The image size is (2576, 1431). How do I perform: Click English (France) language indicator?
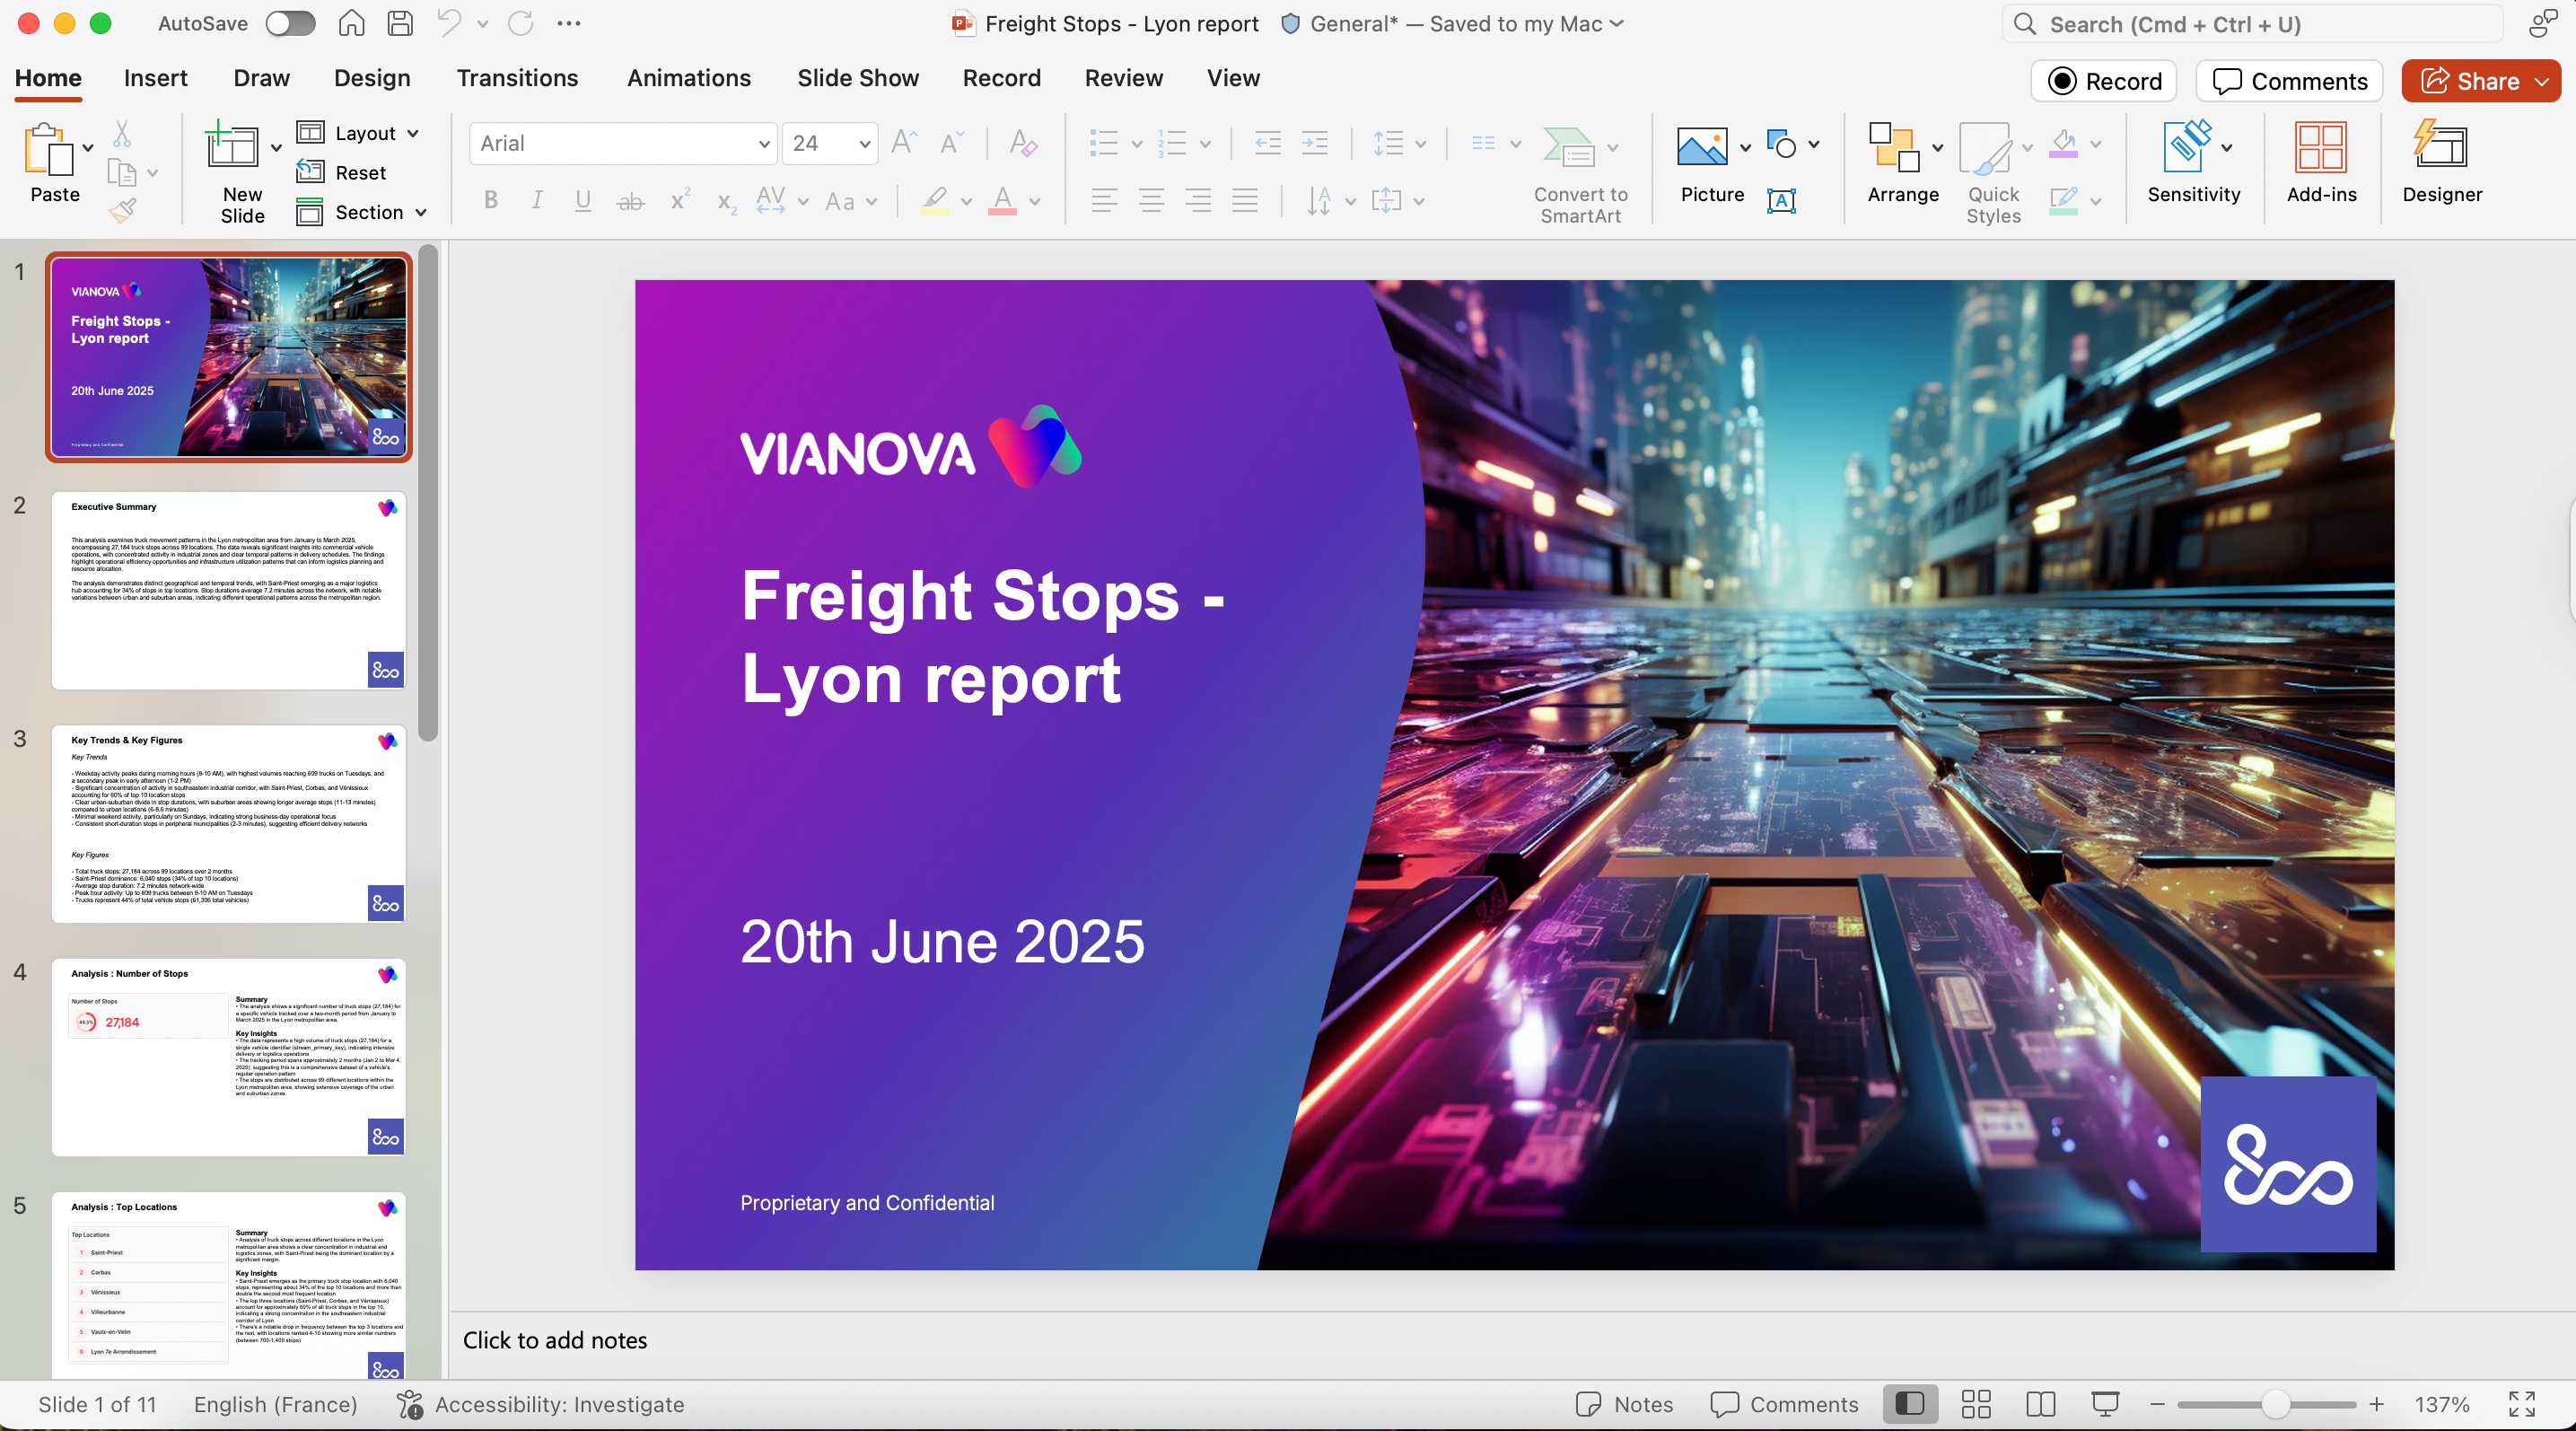coord(275,1404)
